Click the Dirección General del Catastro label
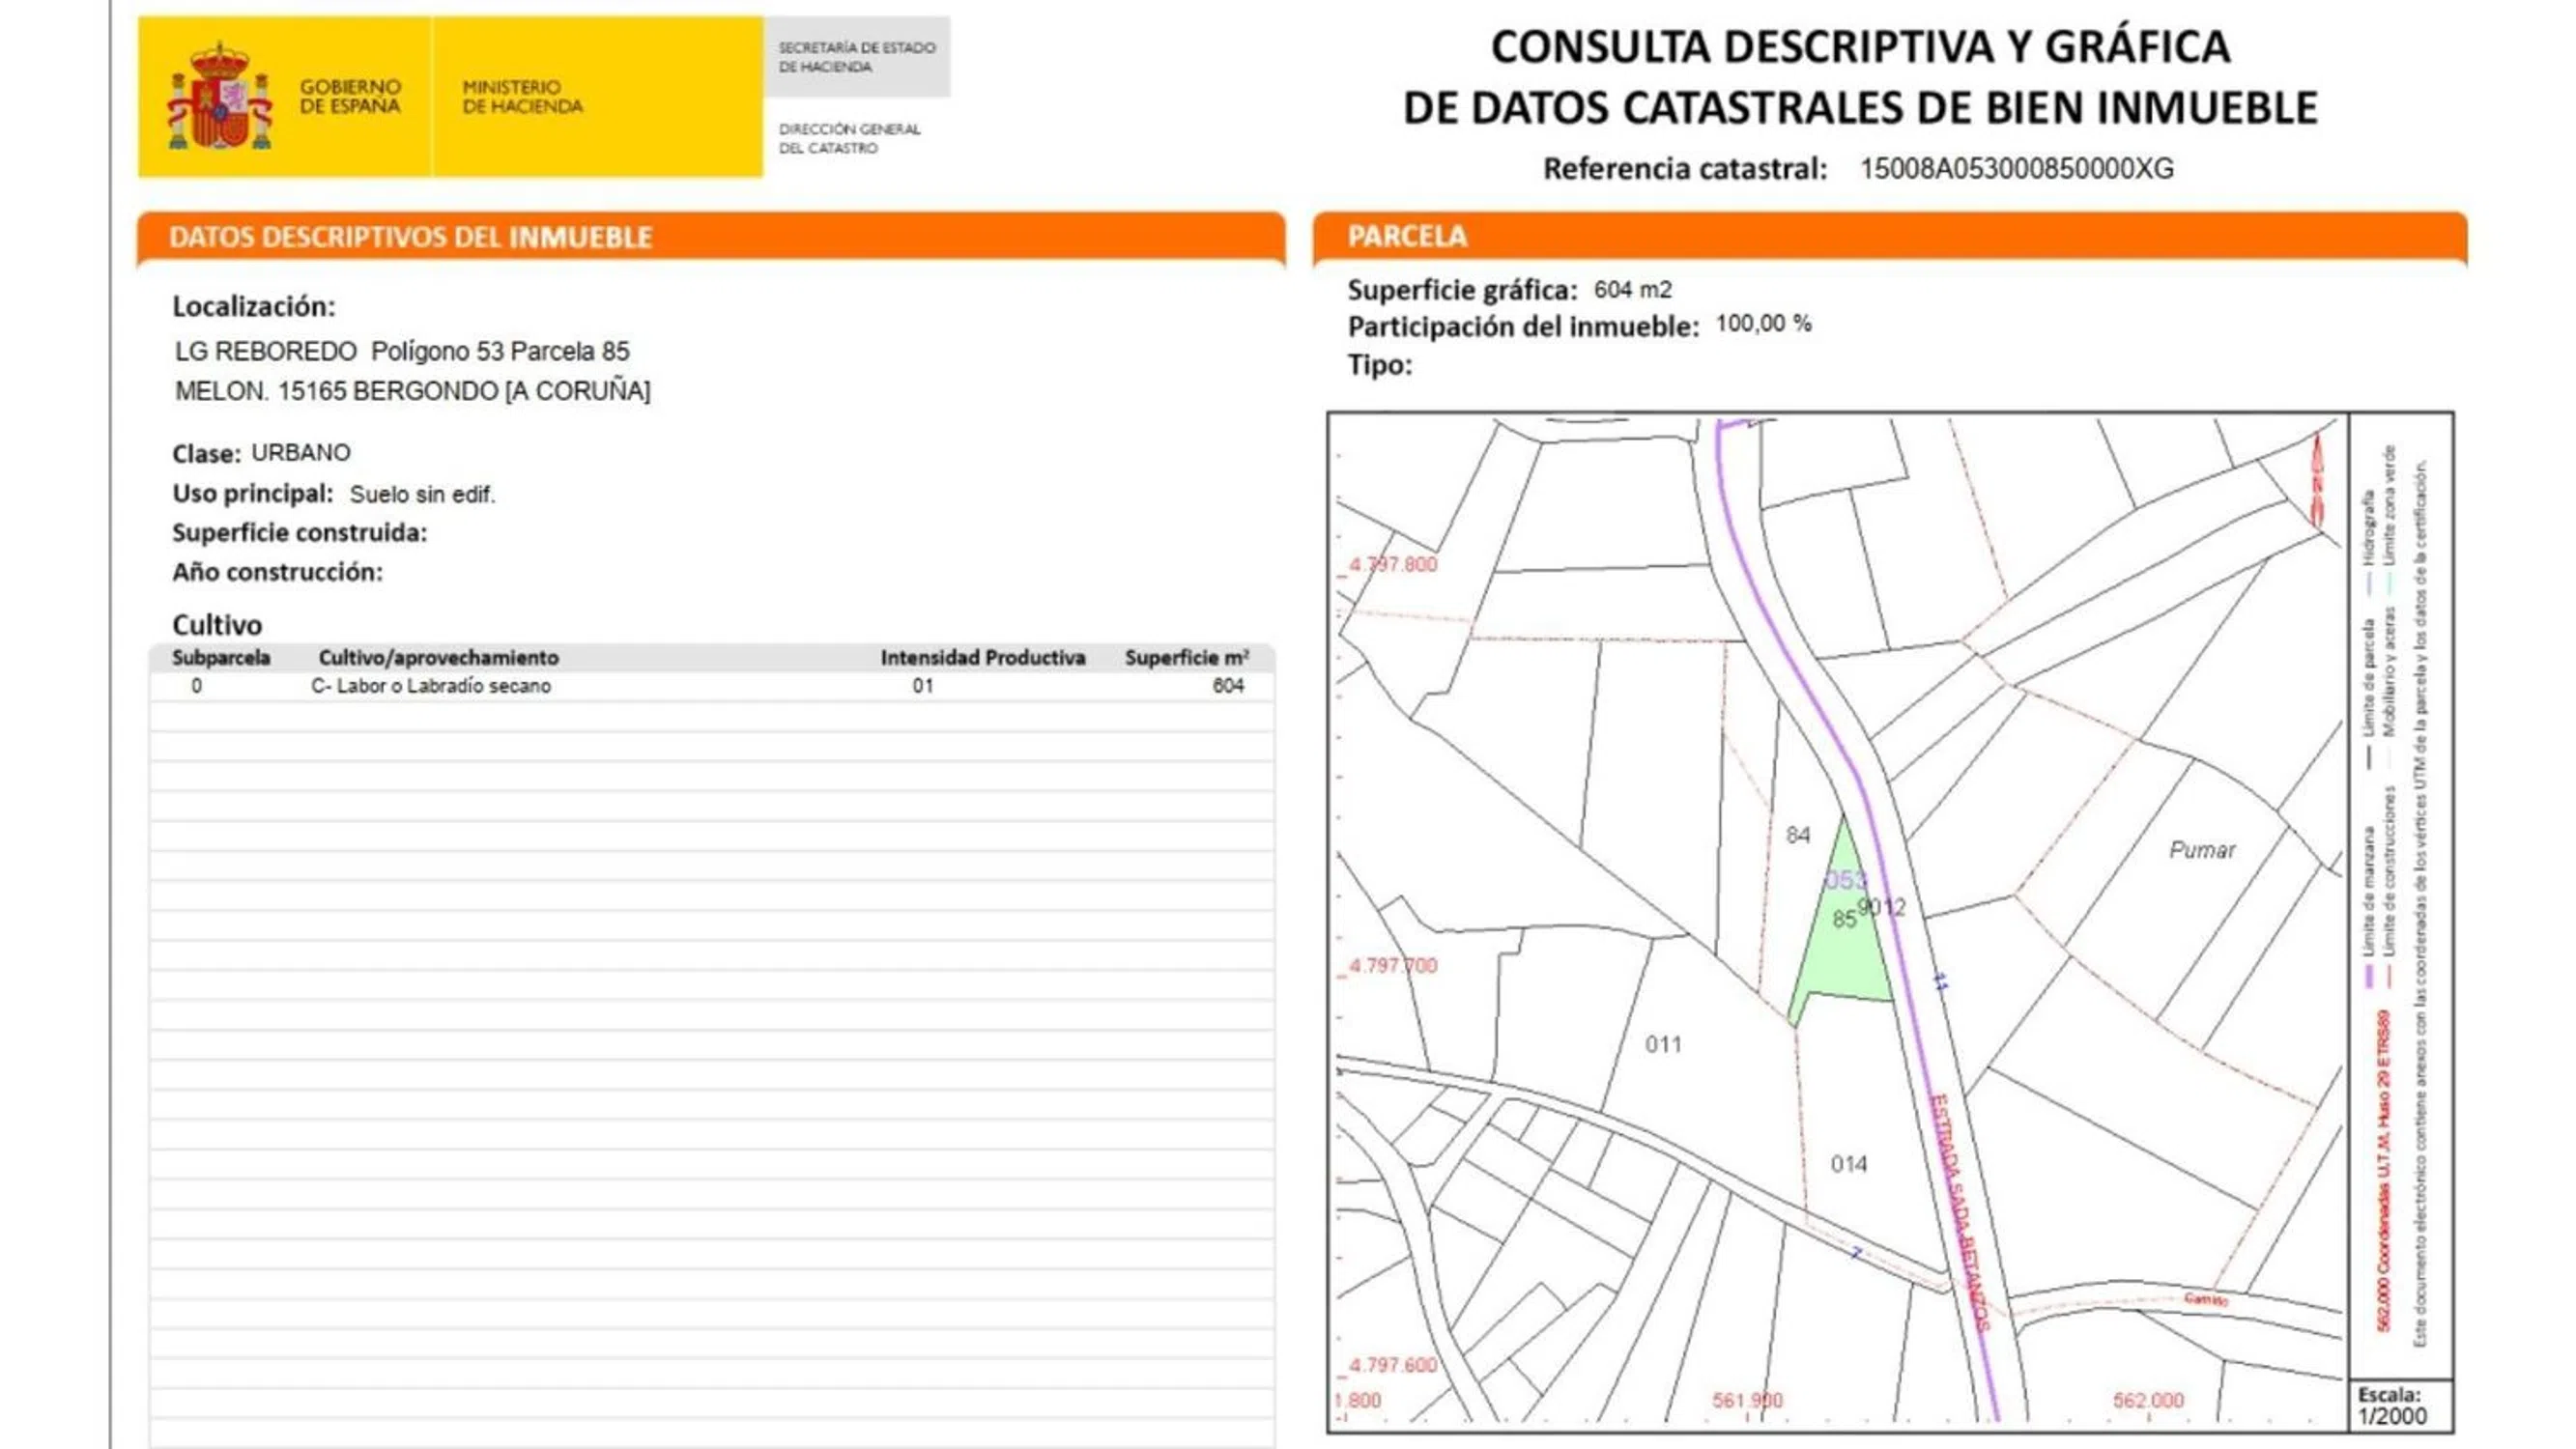Viewport: 2576px width, 1449px height. point(849,138)
